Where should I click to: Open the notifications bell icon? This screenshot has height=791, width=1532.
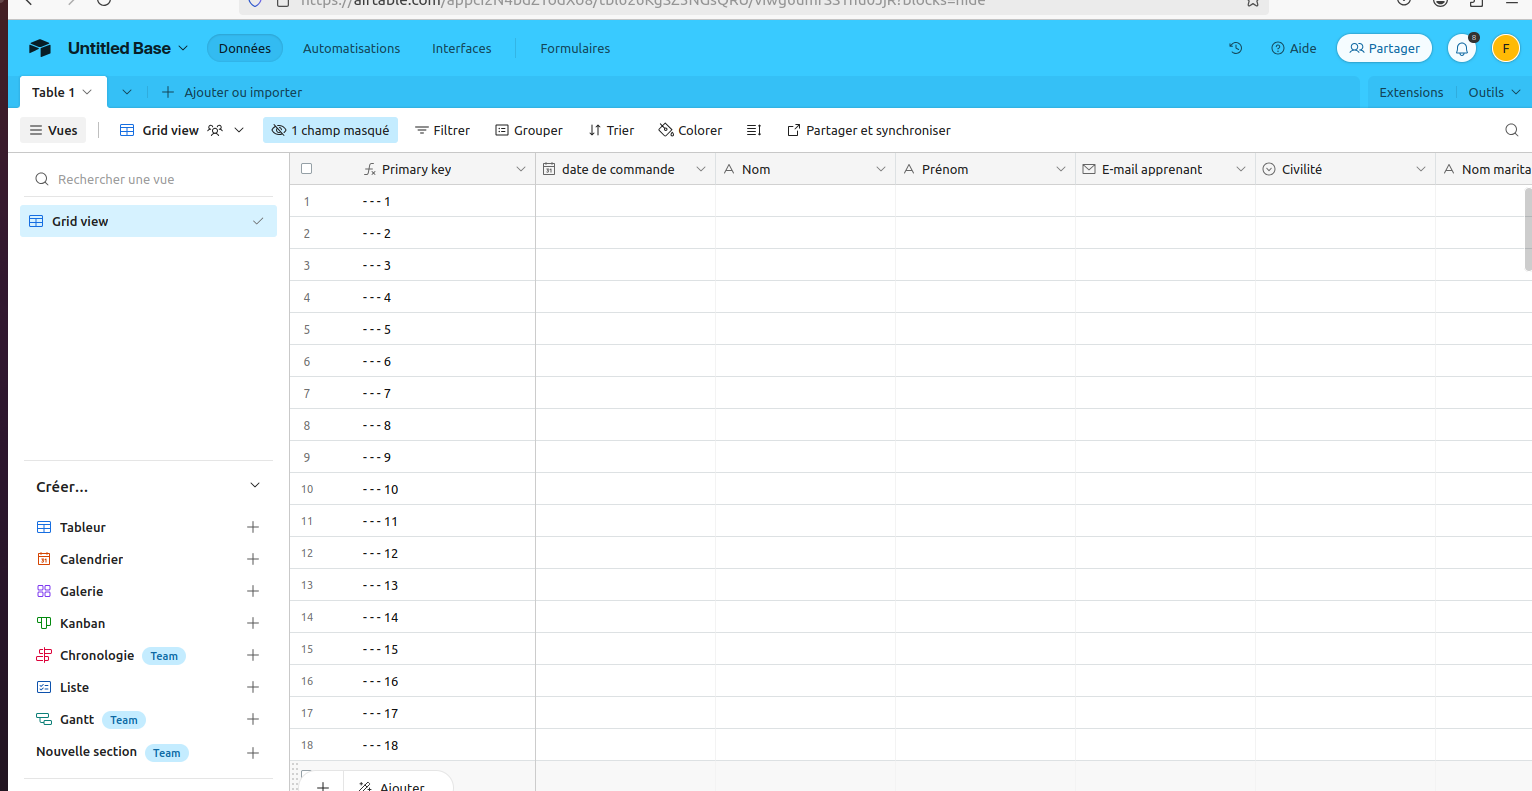pyautogui.click(x=1462, y=48)
